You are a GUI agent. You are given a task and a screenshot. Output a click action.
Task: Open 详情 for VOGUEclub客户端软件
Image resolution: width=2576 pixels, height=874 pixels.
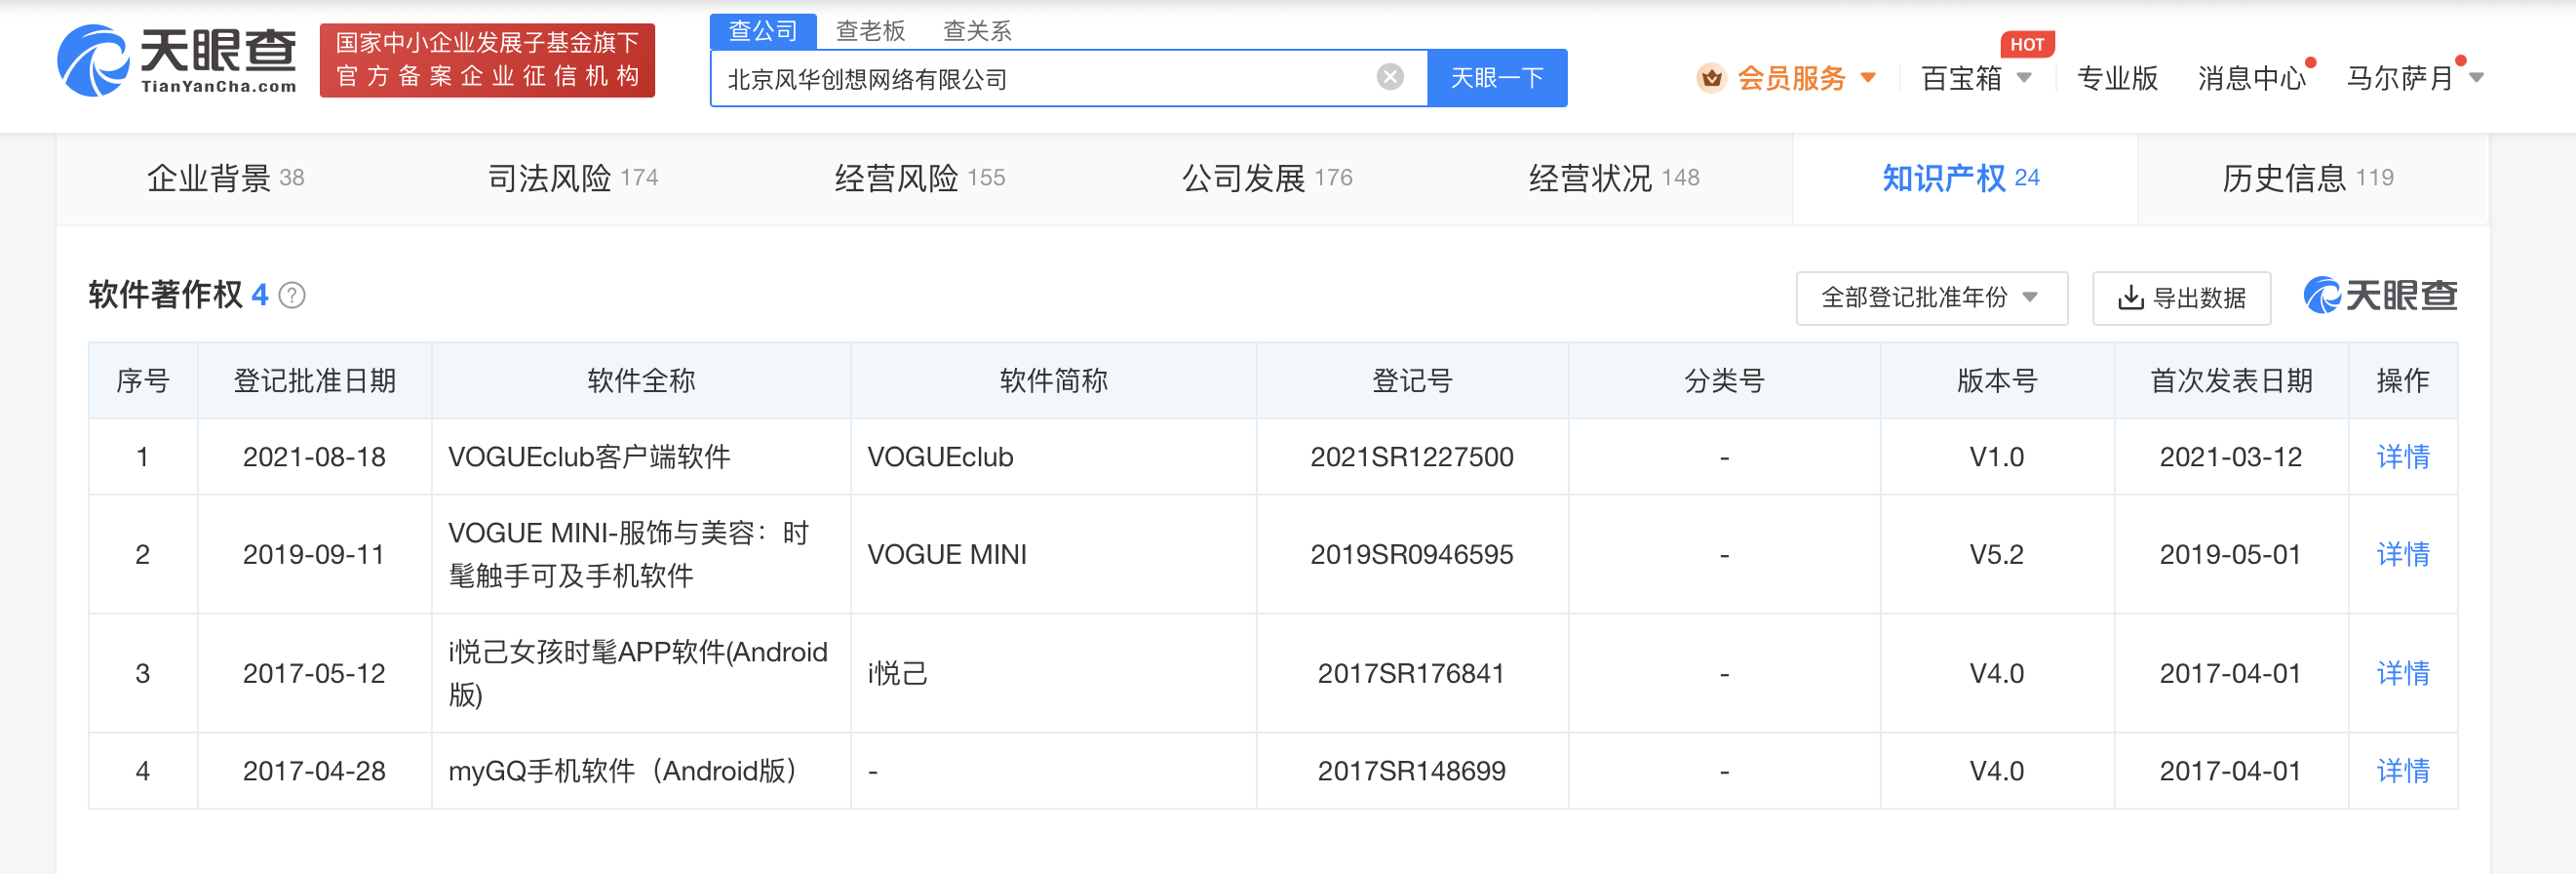(2402, 457)
